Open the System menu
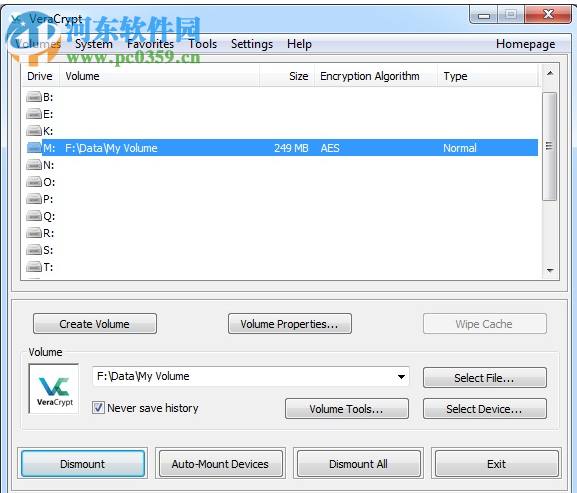Image resolution: width=577 pixels, height=493 pixels. click(94, 44)
